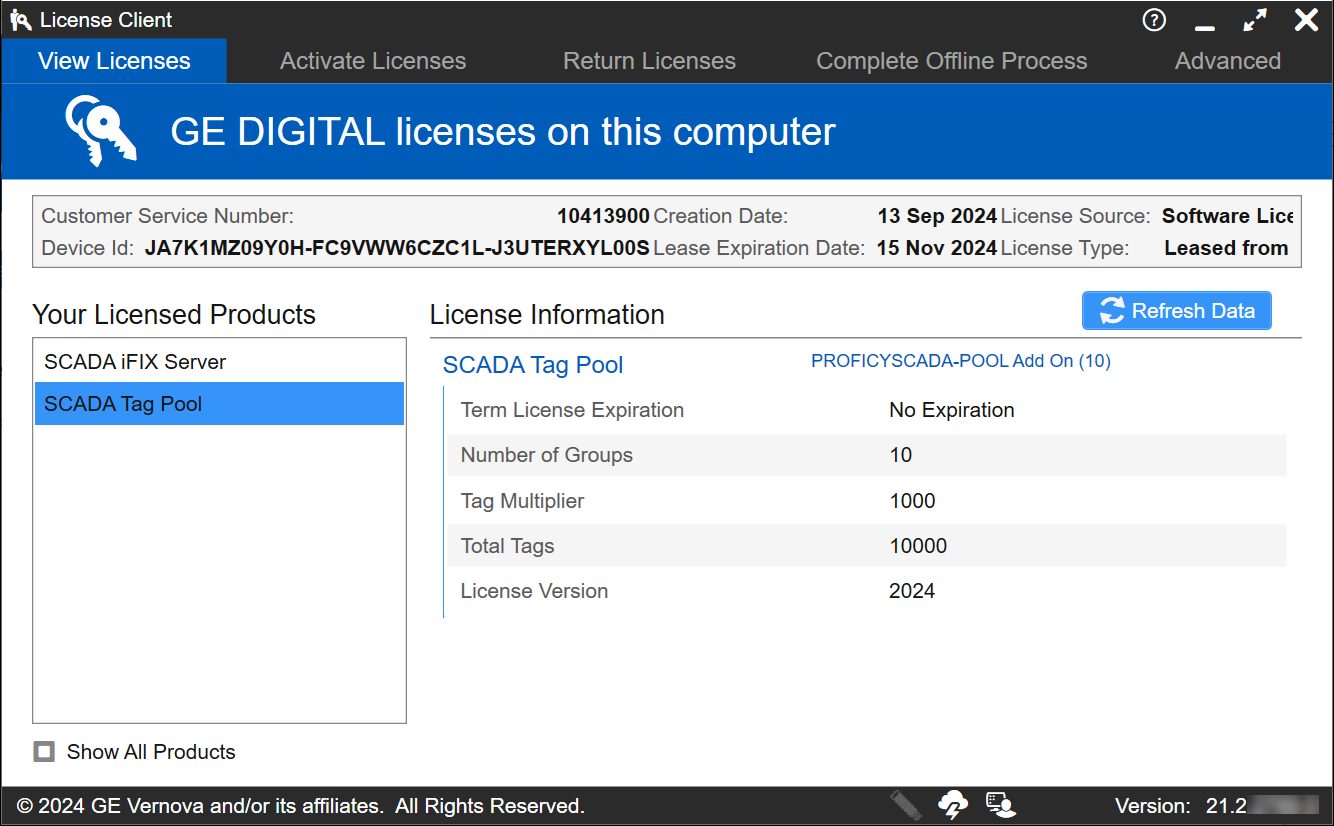Click Customer Service Number value 10413900
This screenshot has width=1334, height=826.
click(x=603, y=216)
